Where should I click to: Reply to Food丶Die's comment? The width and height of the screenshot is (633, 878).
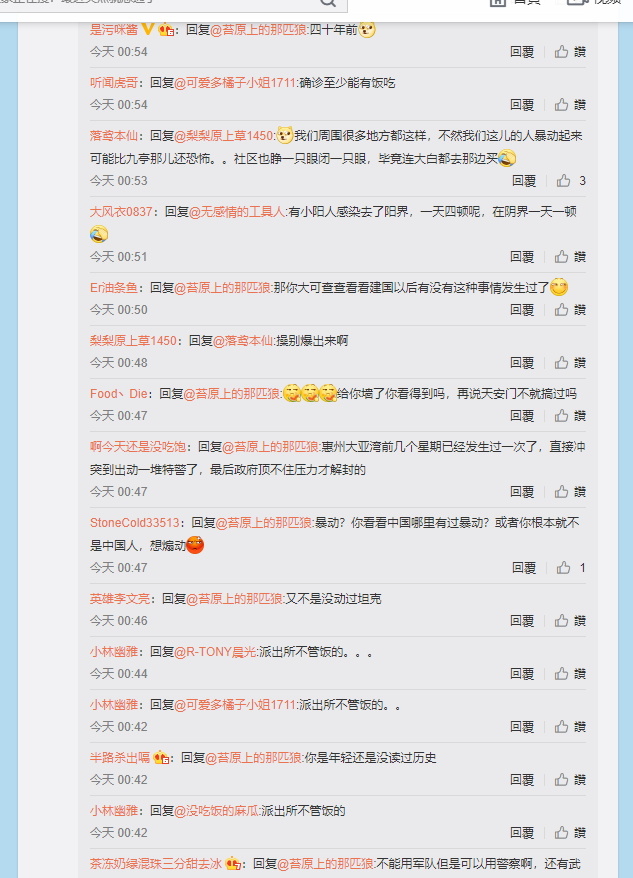(522, 415)
